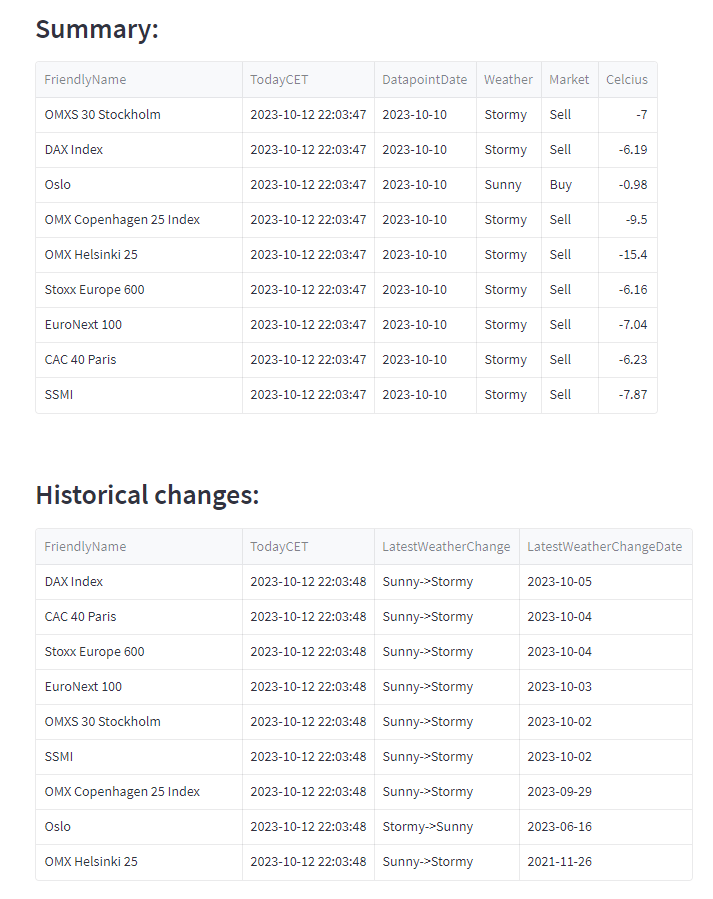This screenshot has width=713, height=899.
Task: Sort Summary table by FriendlyName header
Action: pos(86,80)
